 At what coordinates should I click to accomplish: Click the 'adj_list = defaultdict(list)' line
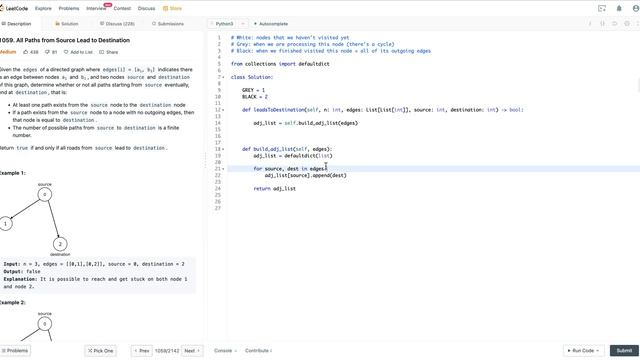coord(293,156)
